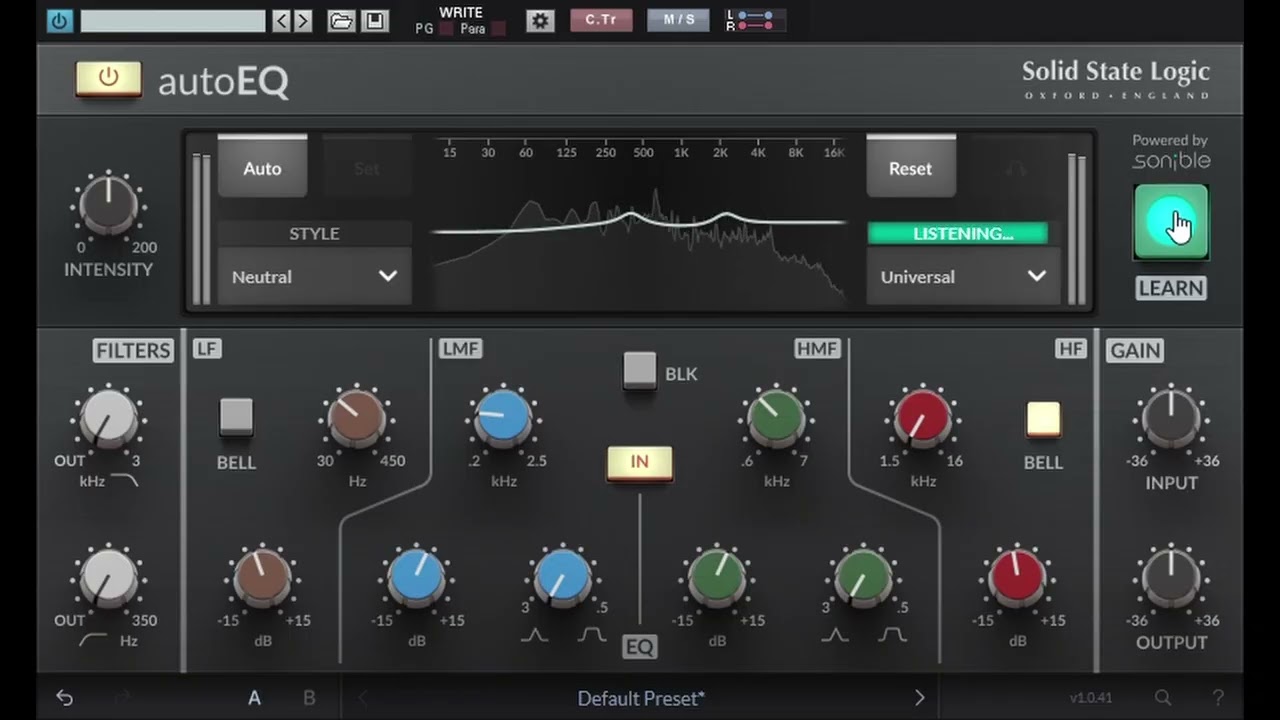Adjust the HMF Q width knob
The image size is (1280, 720).
(x=863, y=577)
